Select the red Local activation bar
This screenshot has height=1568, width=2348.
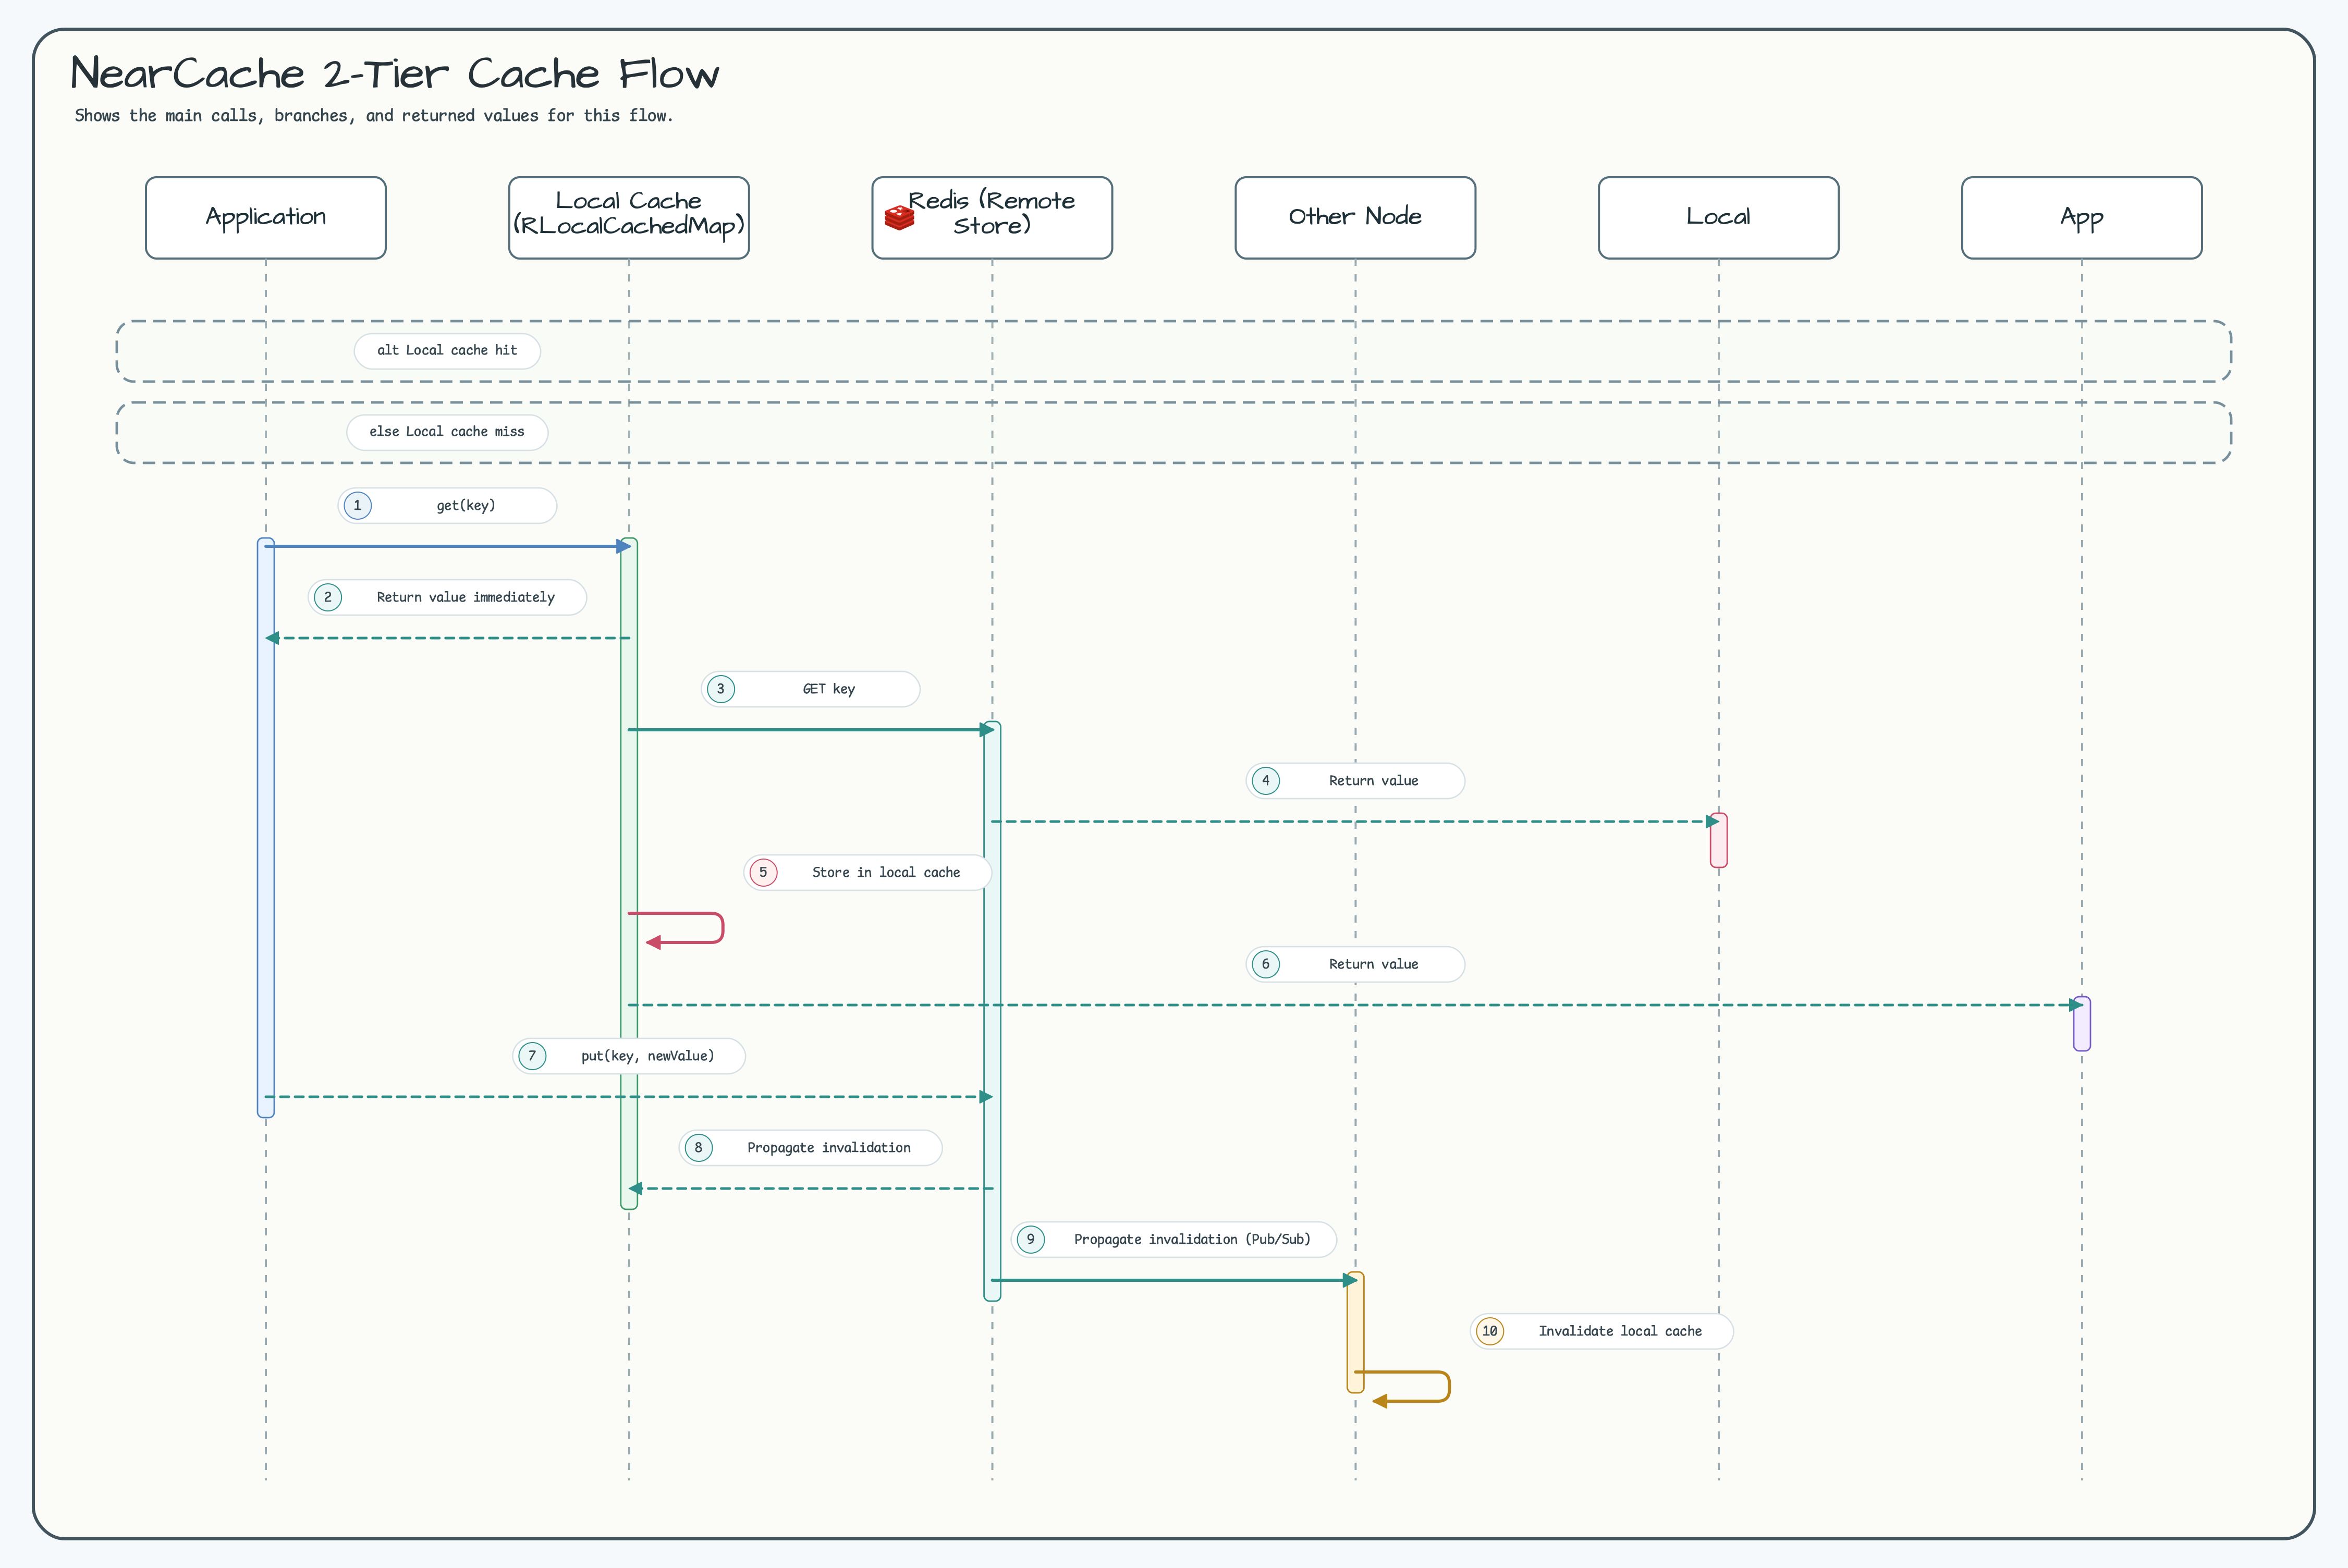point(1718,840)
